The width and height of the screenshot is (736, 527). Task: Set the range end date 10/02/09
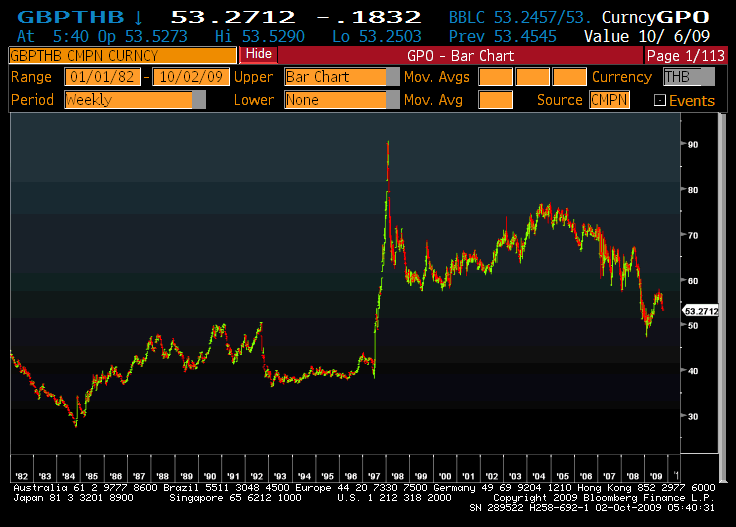click(191, 76)
